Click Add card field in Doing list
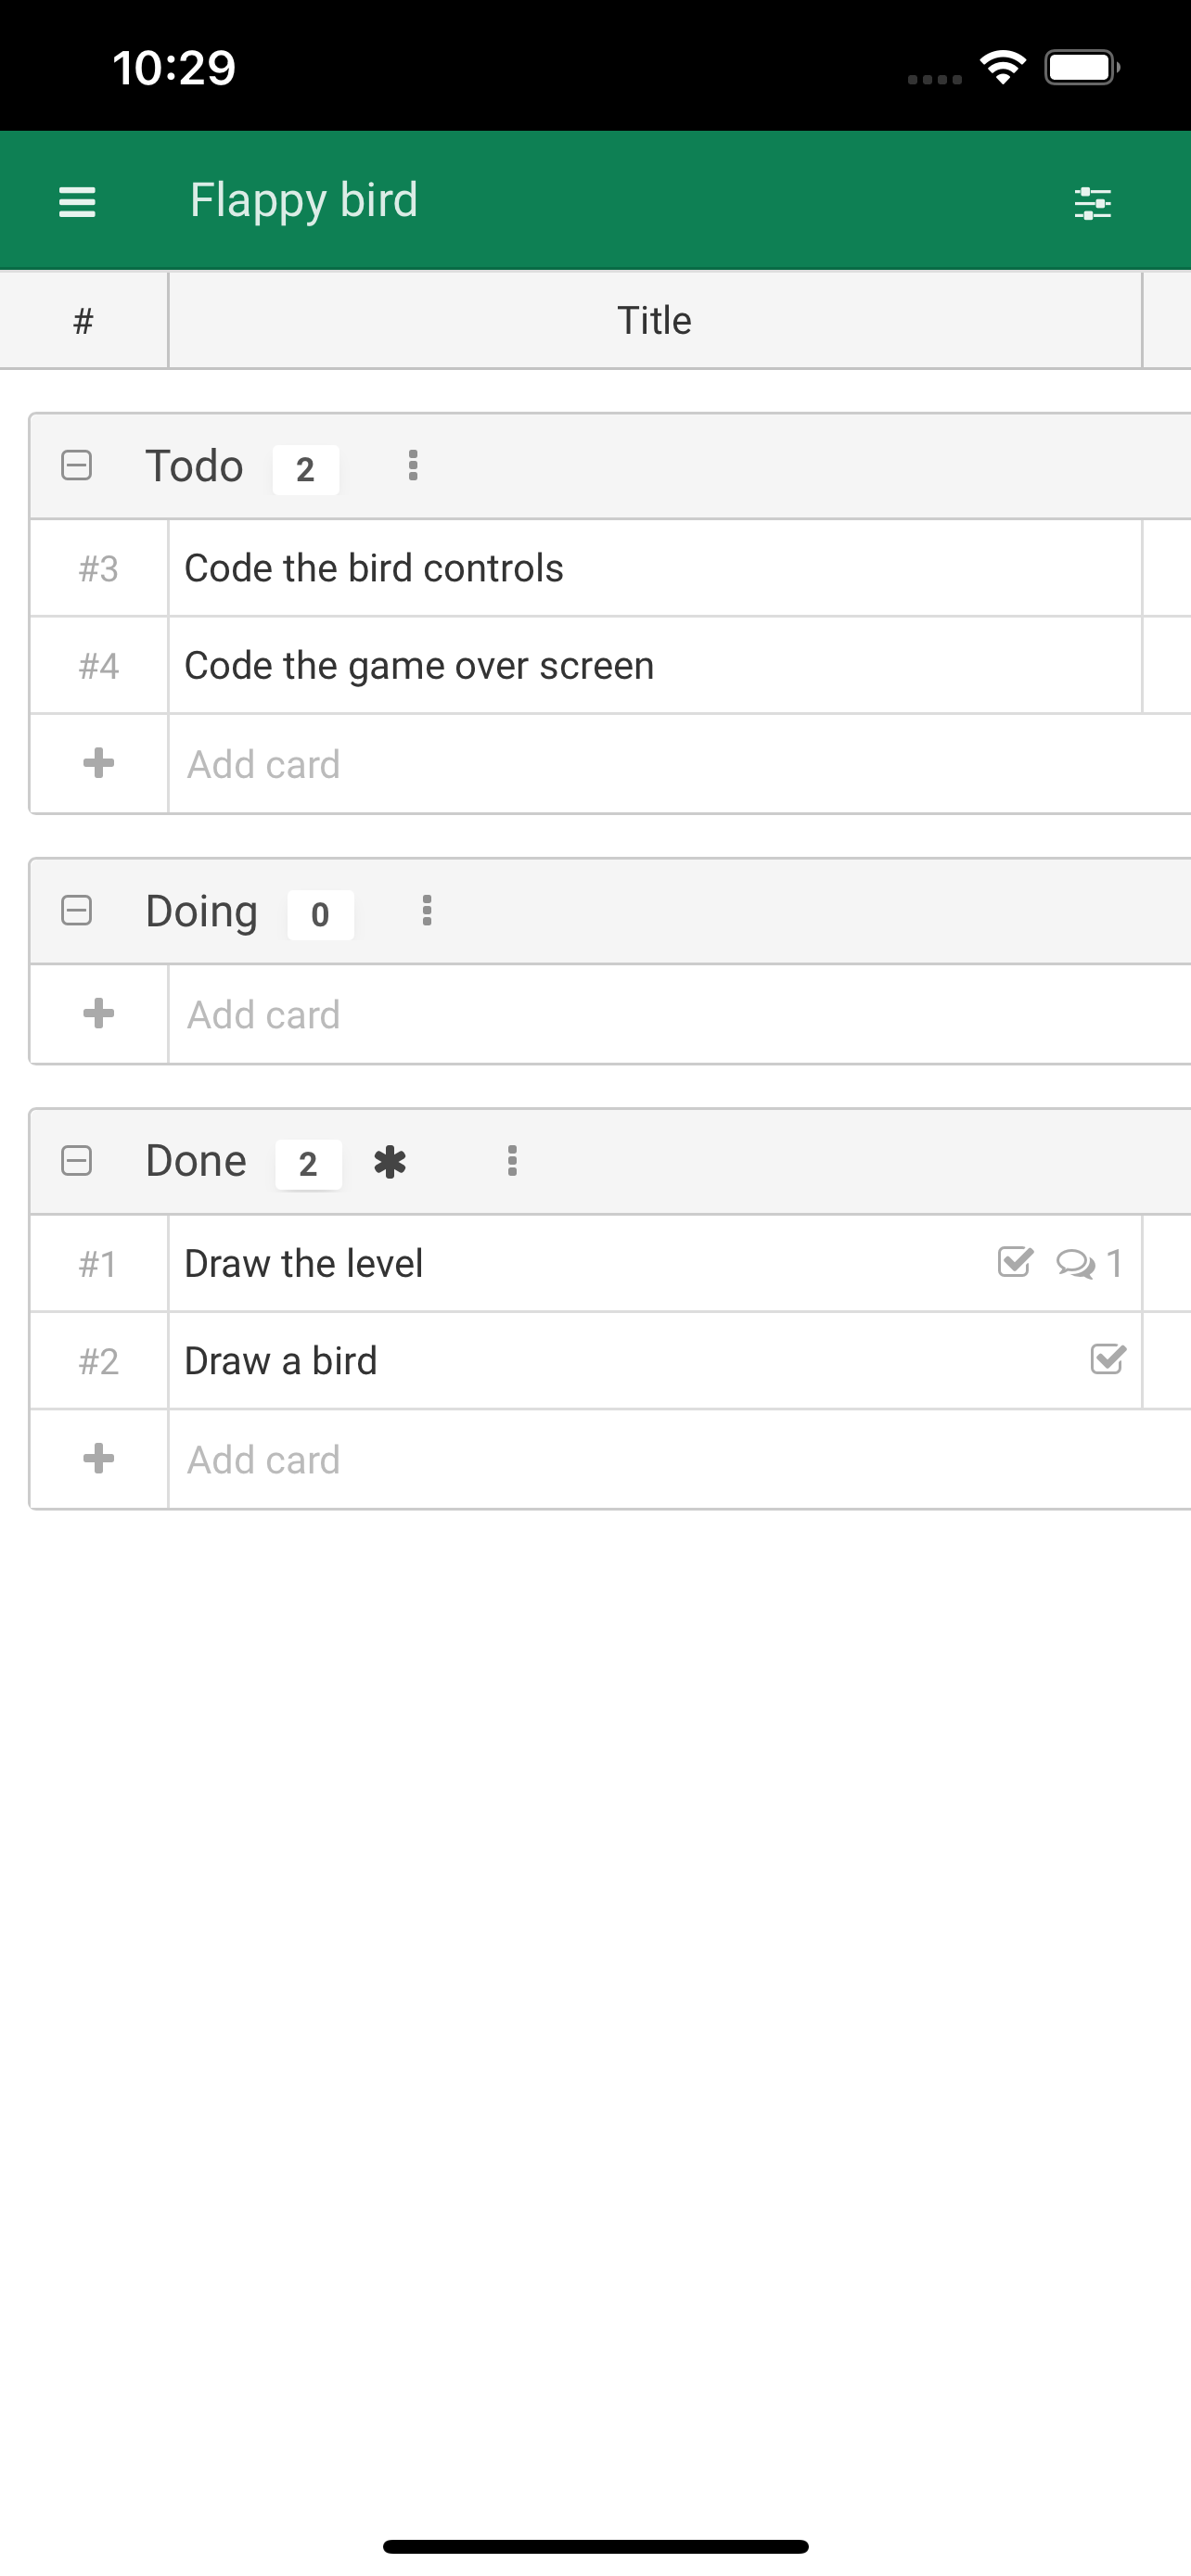 (x=680, y=1015)
